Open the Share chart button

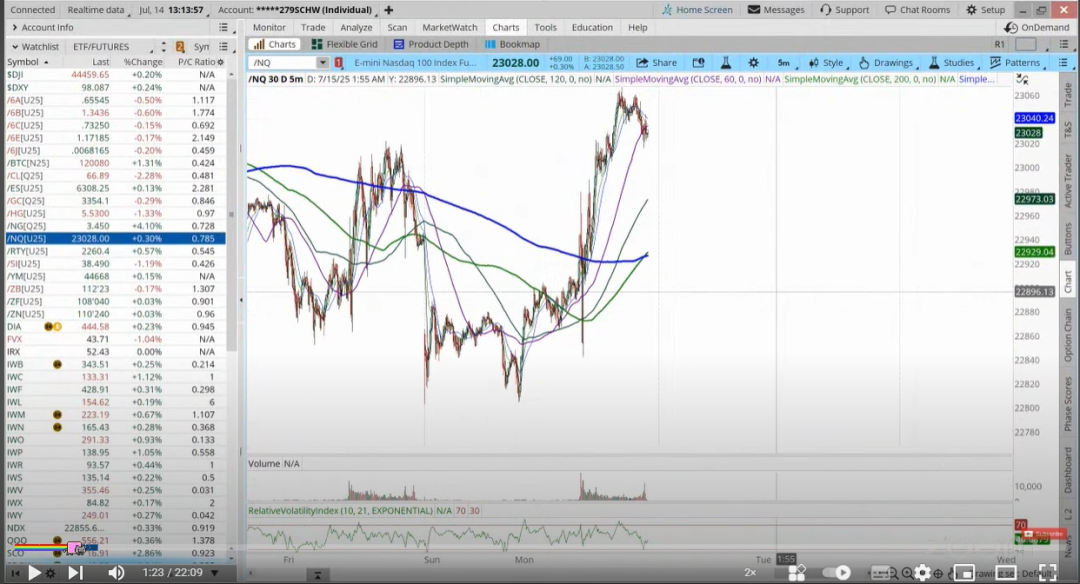coord(656,63)
